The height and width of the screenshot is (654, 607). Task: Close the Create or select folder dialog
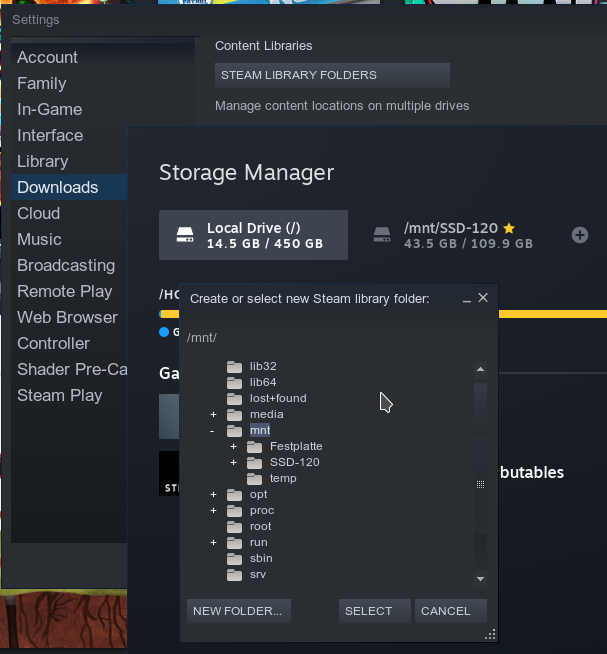pos(483,298)
